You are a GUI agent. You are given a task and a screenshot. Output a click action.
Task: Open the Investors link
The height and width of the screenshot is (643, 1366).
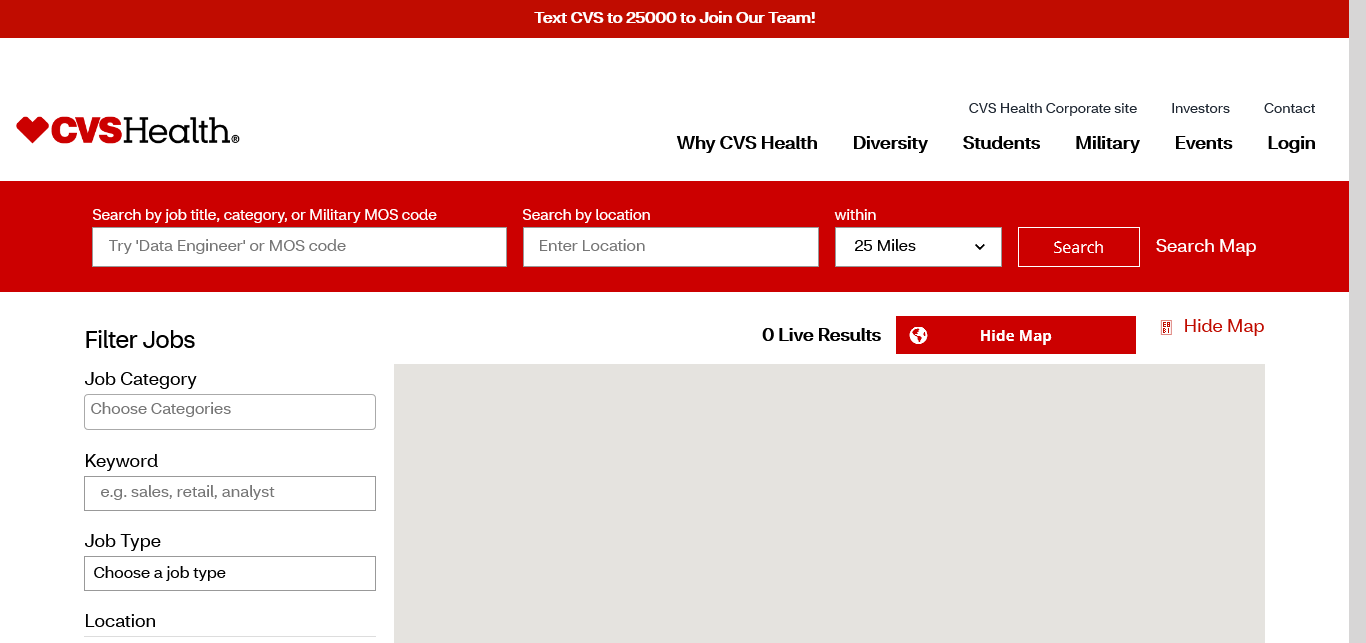coord(1200,108)
